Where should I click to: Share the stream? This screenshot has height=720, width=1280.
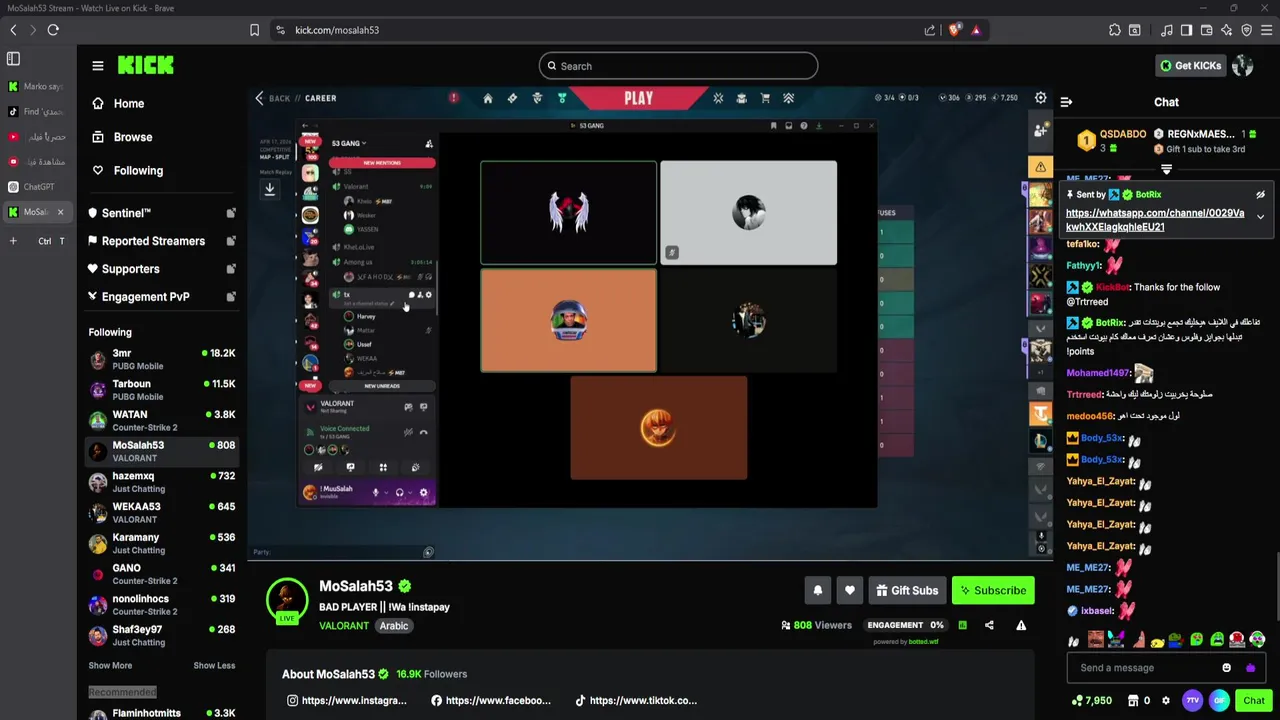tap(989, 626)
